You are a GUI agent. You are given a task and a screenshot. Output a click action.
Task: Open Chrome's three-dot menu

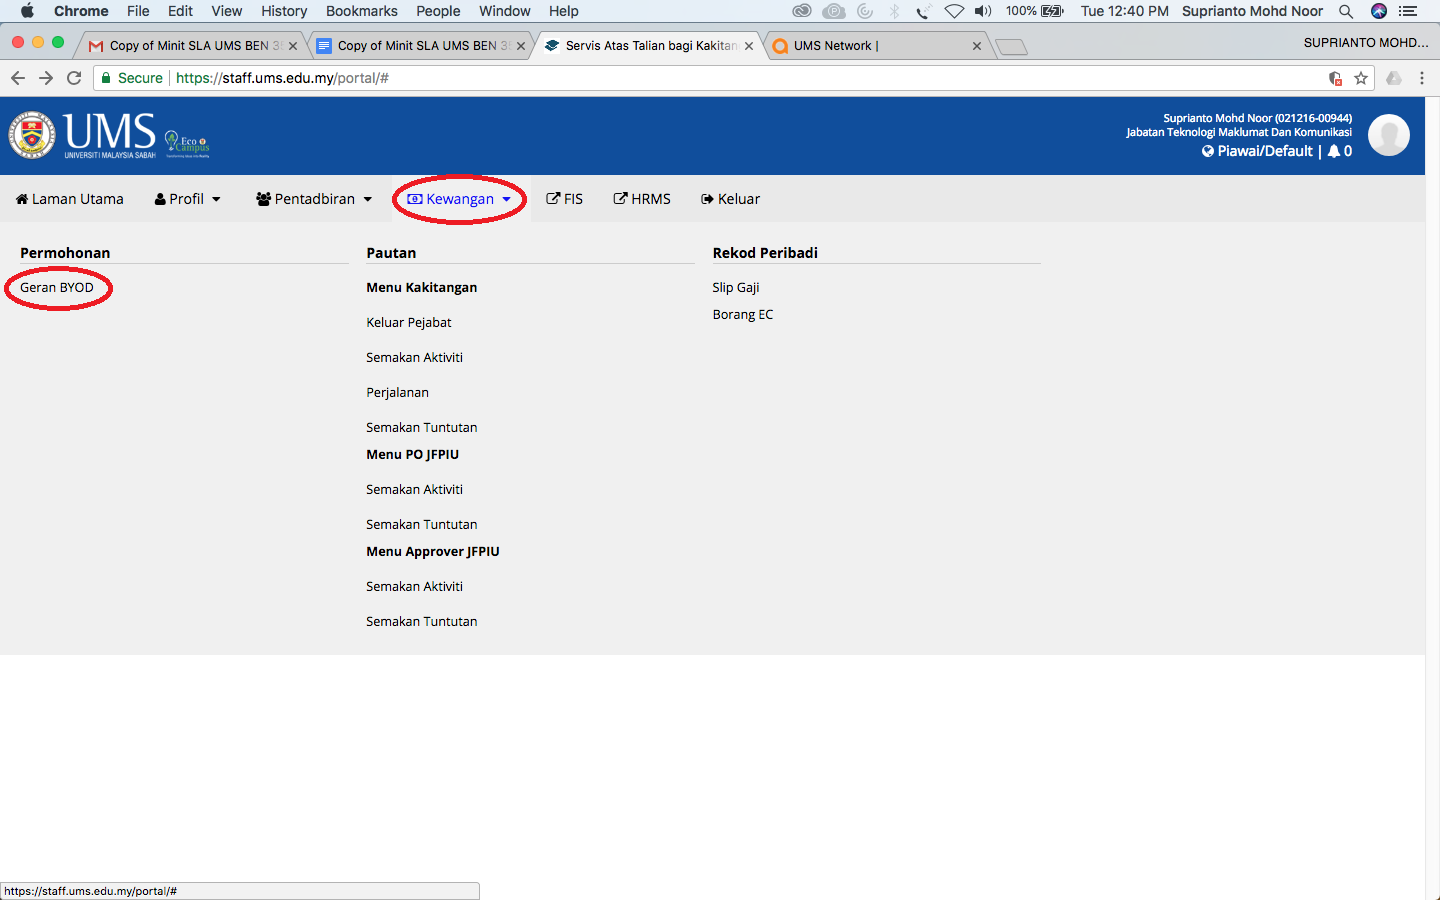(1421, 78)
